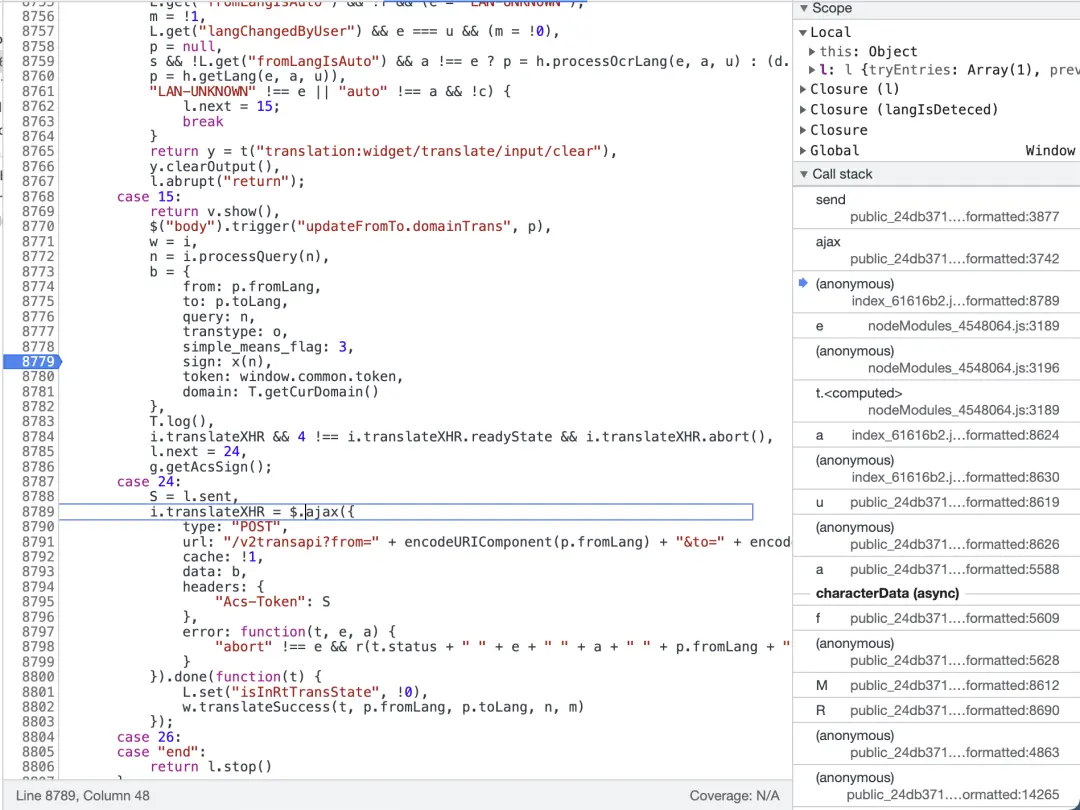The width and height of the screenshot is (1080, 810).
Task: Expand the 'l' variable in Local scope
Action: tap(812, 70)
